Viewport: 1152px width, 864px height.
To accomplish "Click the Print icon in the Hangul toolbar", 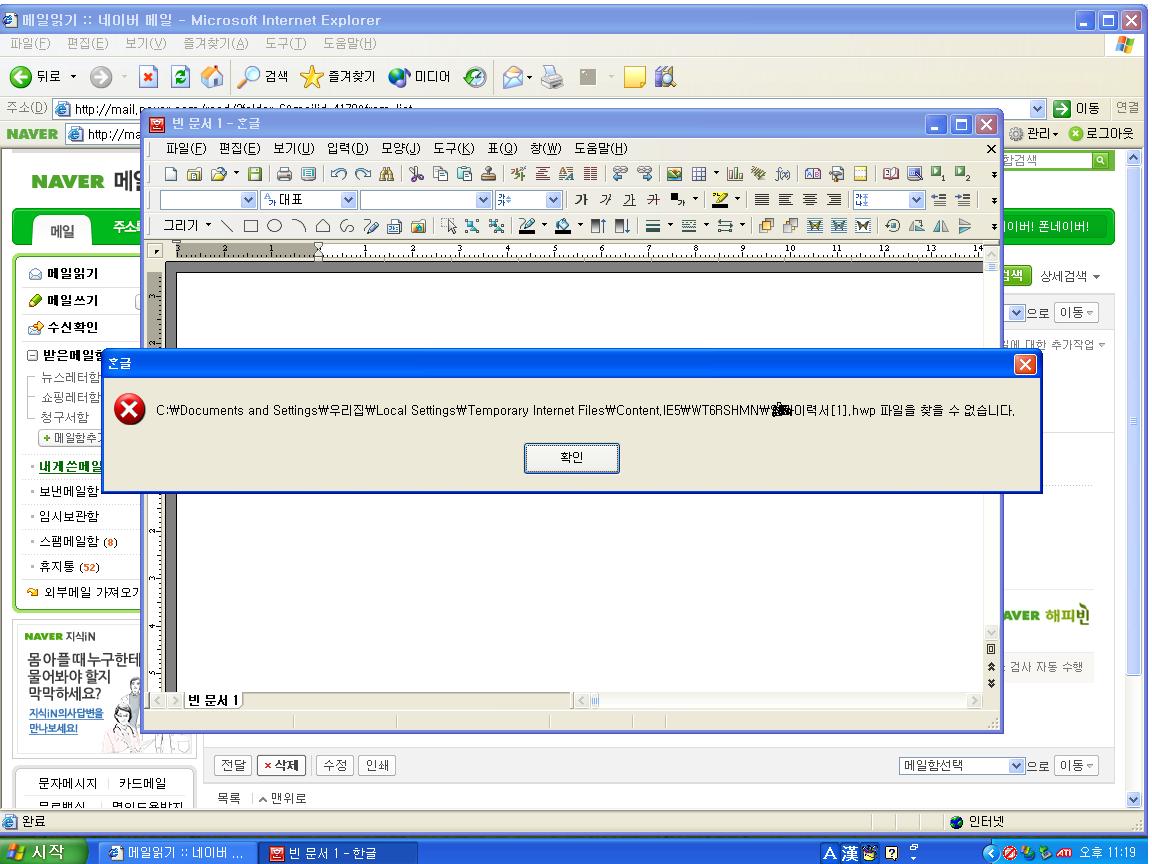I will pos(284,174).
